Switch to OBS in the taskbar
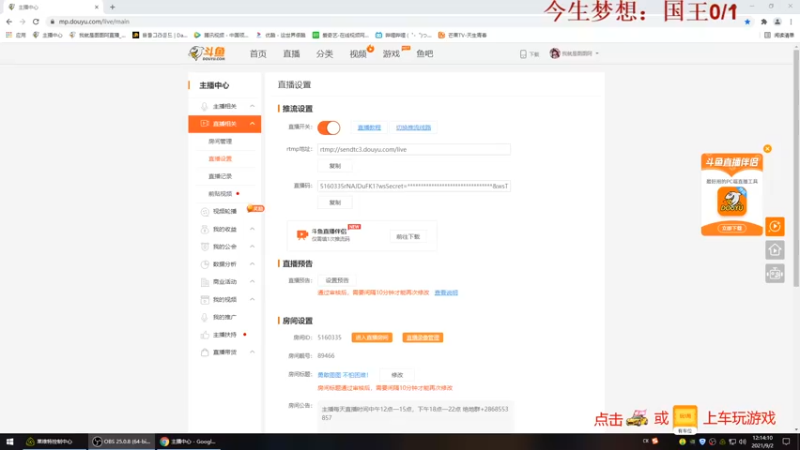 click(121, 442)
